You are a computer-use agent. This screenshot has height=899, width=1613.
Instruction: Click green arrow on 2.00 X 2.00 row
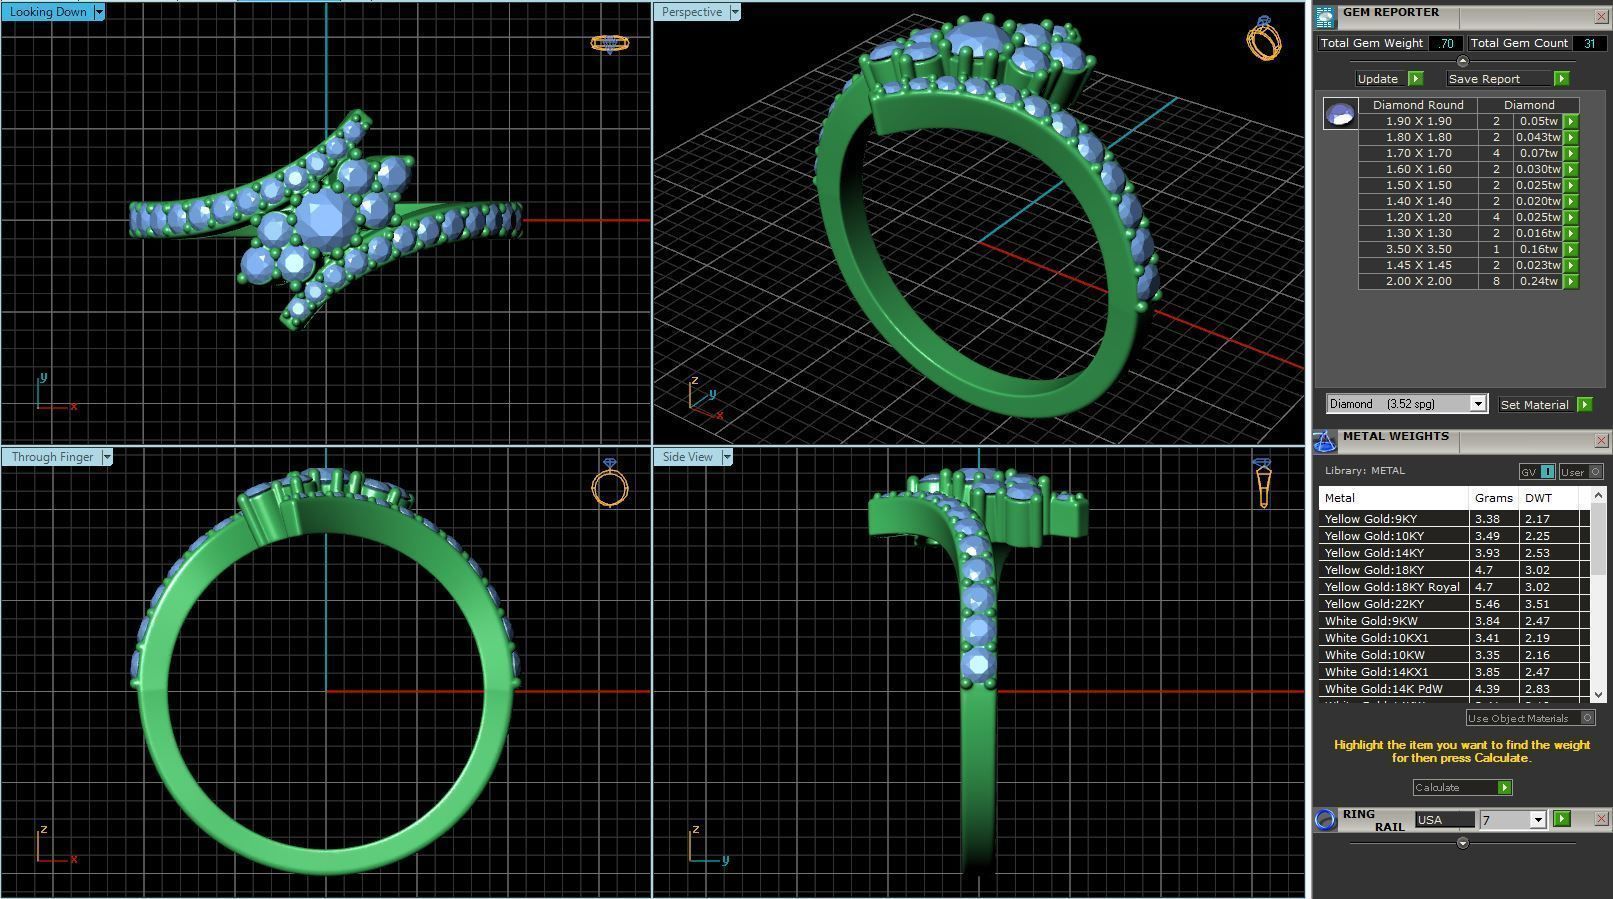[1570, 281]
